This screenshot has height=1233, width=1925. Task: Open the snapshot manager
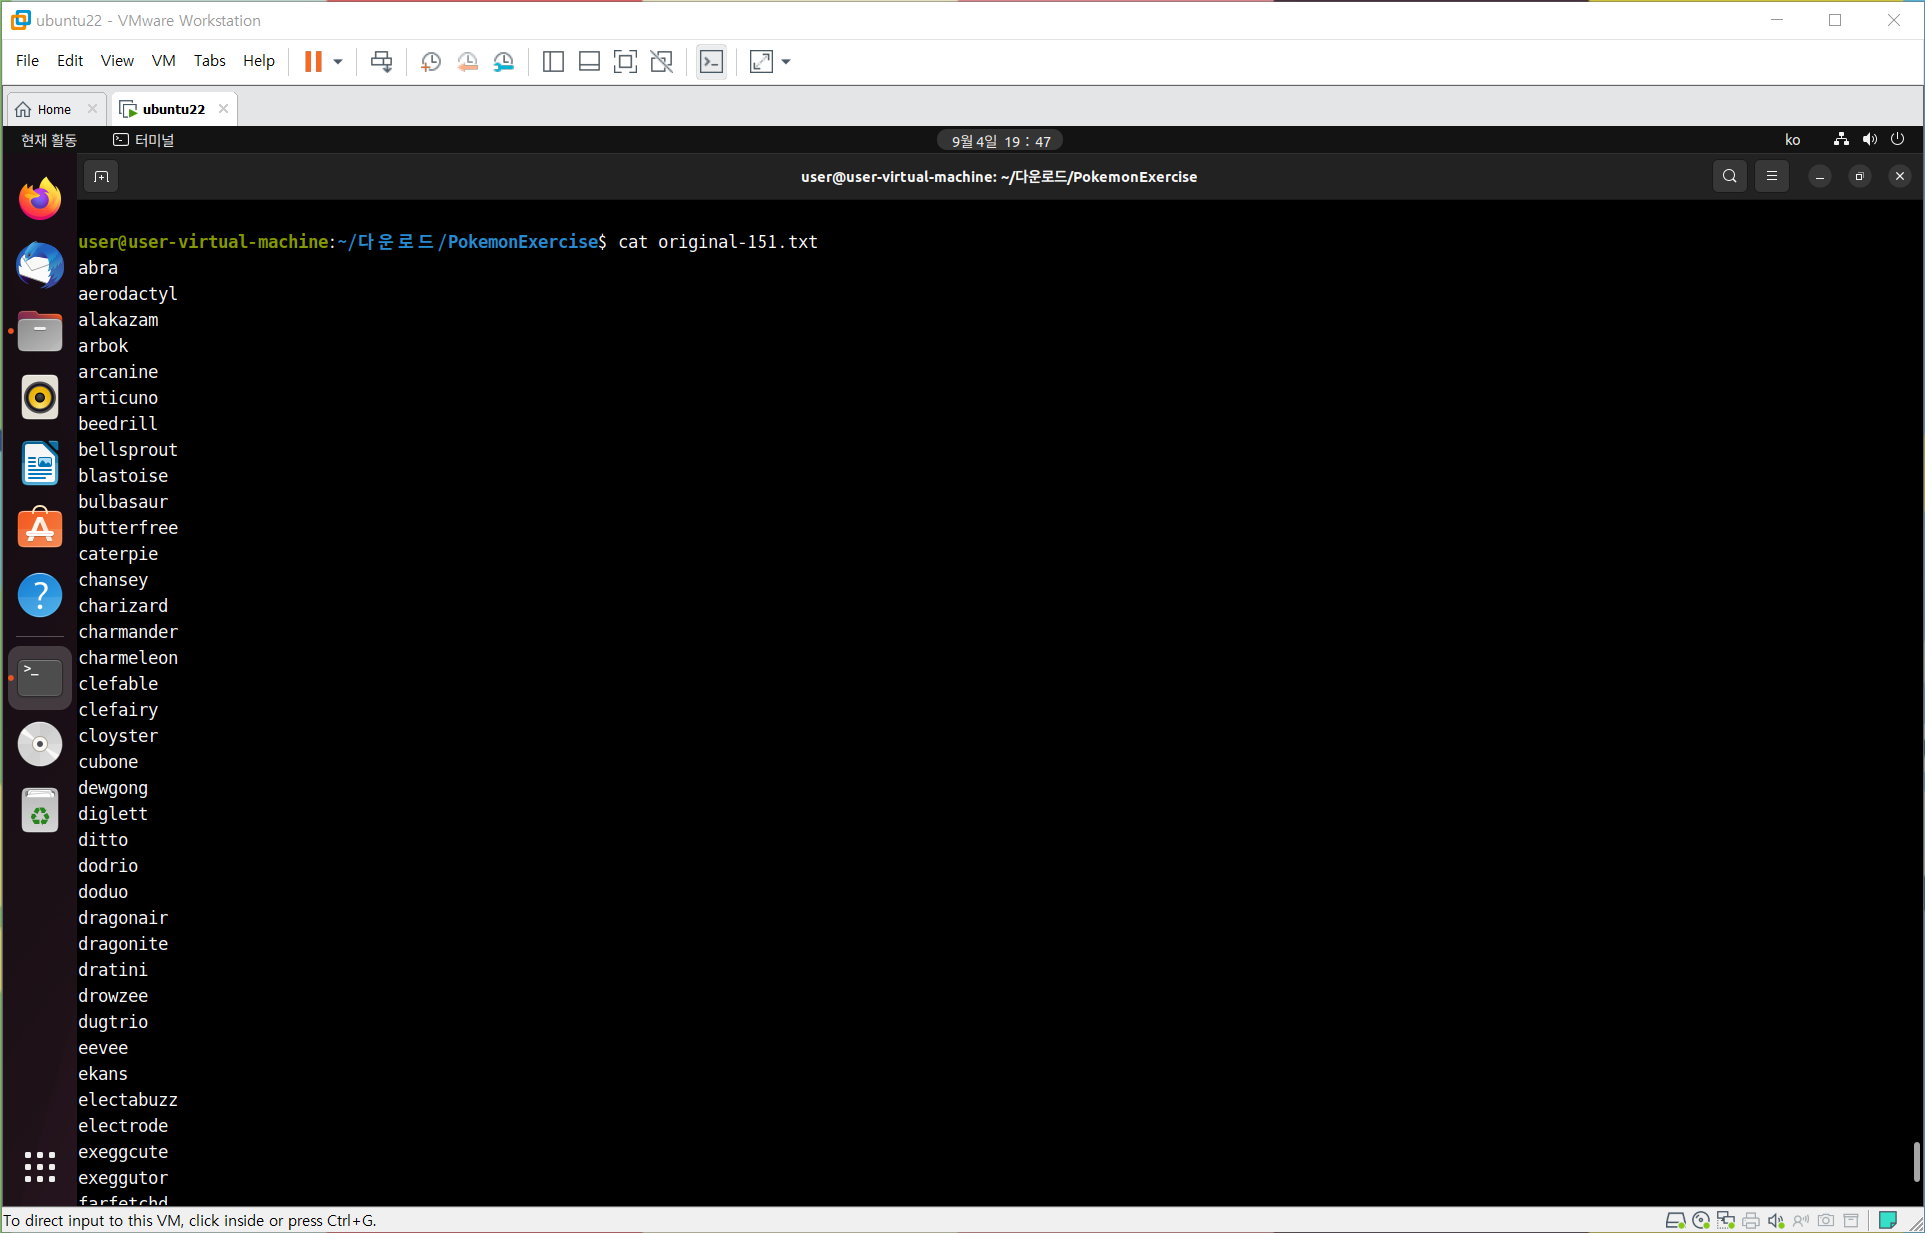click(x=504, y=62)
